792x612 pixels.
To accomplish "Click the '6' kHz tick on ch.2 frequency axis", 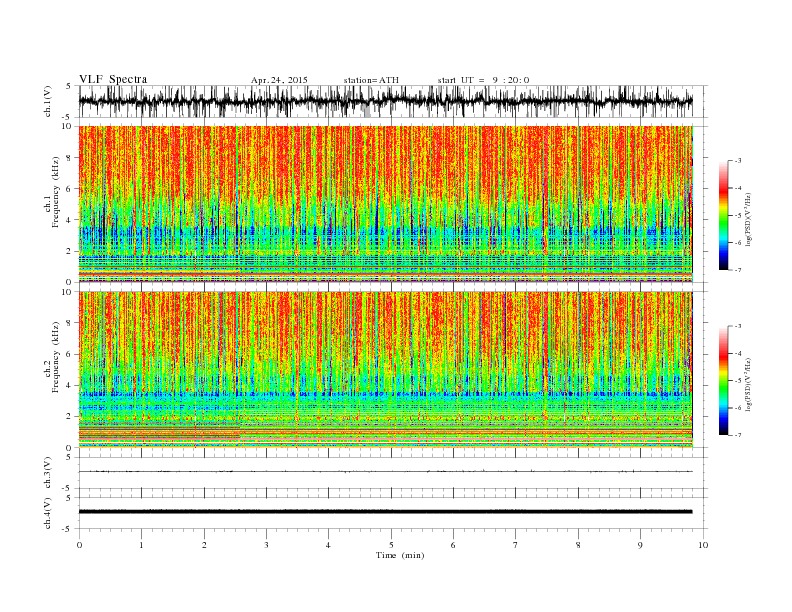I will [70, 354].
